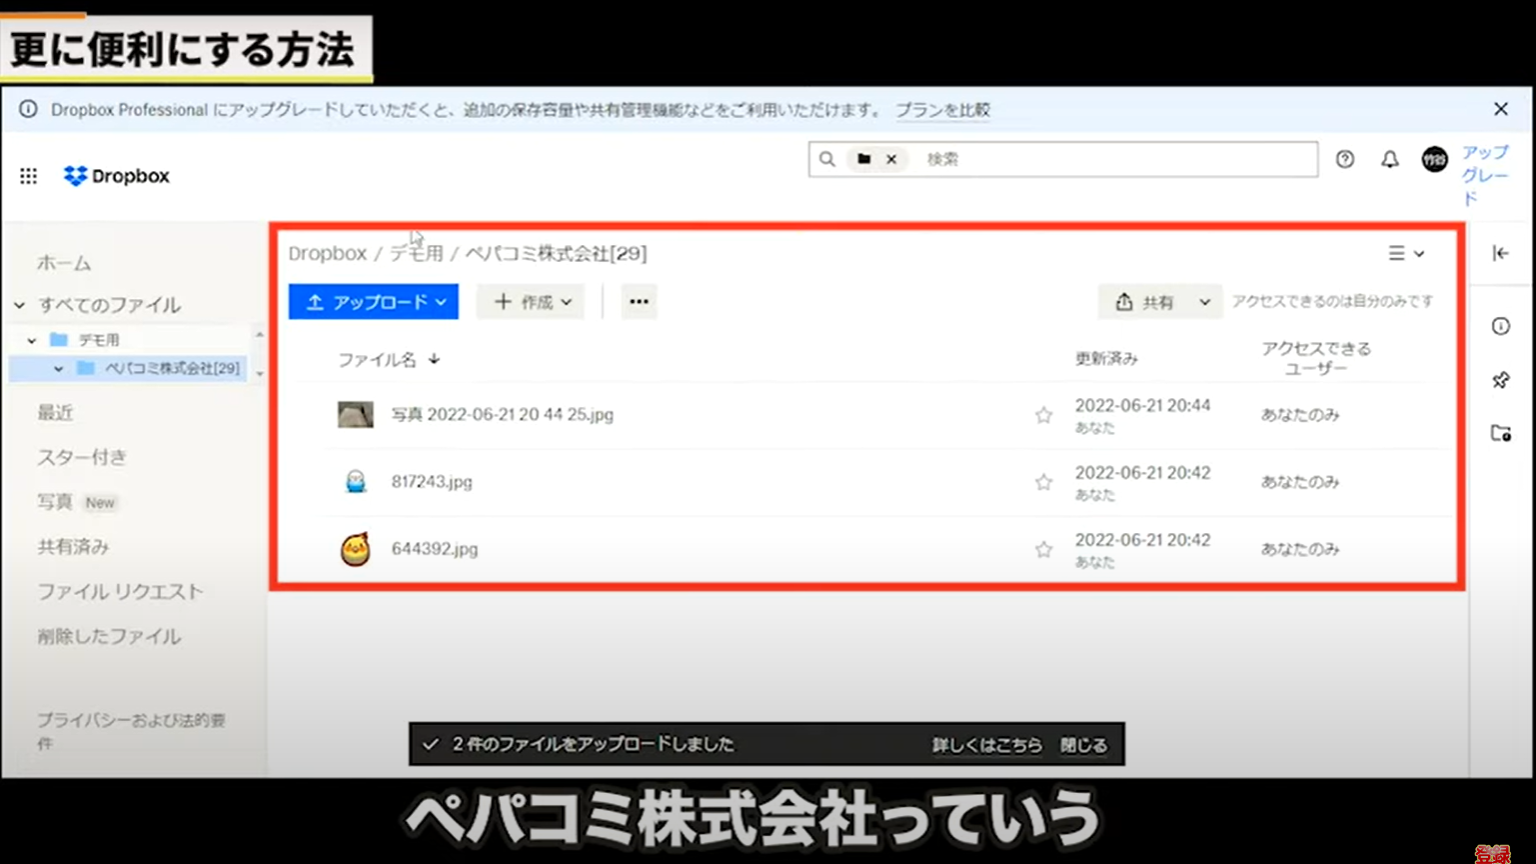Click the pin icon in right rail
This screenshot has height=864, width=1536.
tap(1500, 380)
